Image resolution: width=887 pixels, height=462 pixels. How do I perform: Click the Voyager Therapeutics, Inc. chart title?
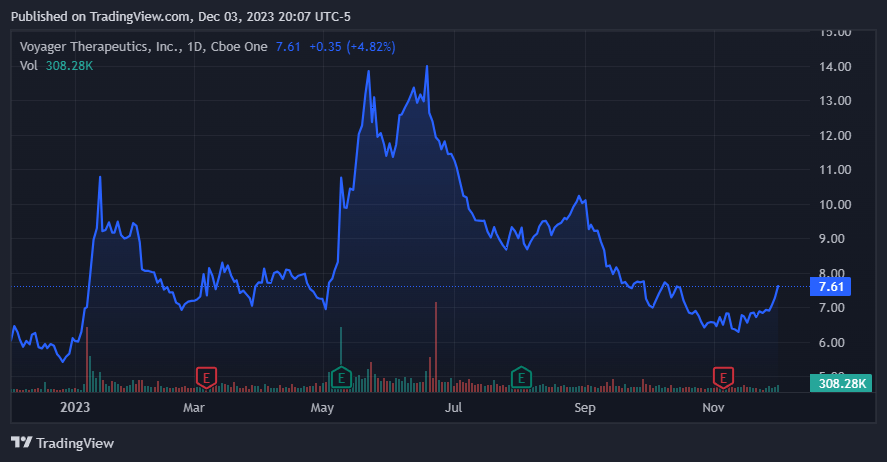[143, 47]
